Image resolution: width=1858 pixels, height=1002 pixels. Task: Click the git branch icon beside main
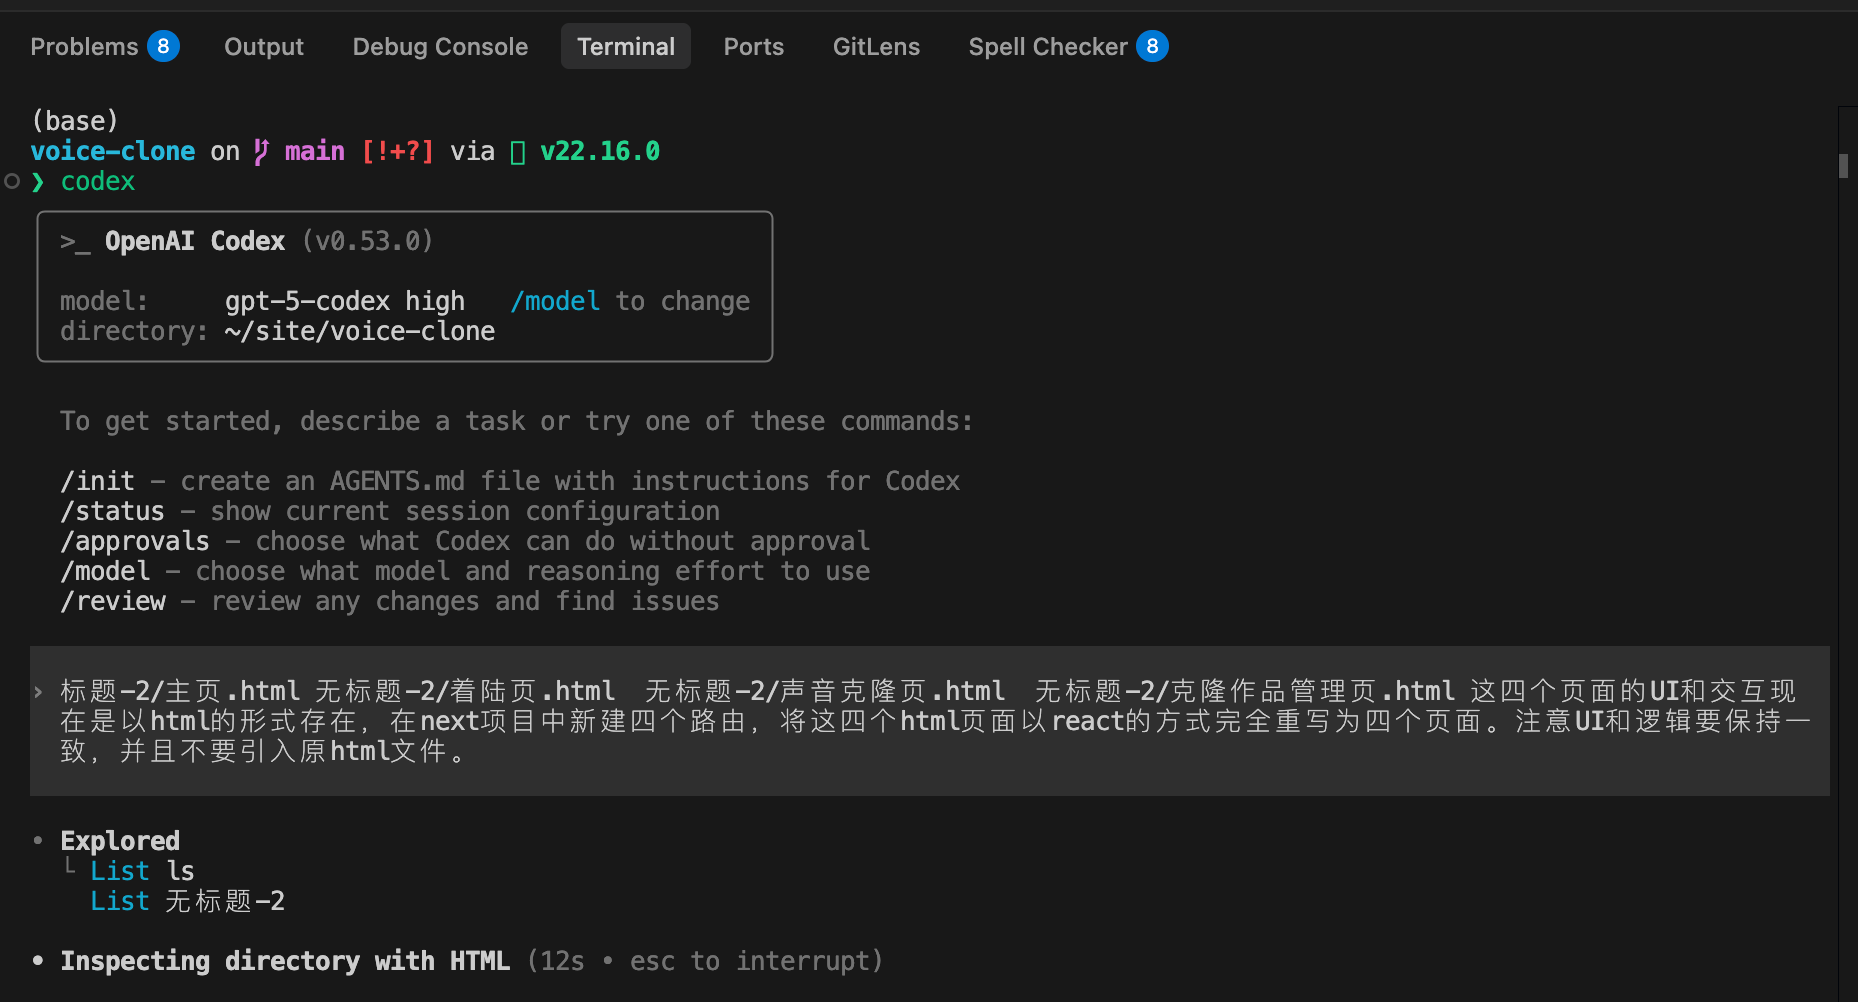click(x=259, y=150)
